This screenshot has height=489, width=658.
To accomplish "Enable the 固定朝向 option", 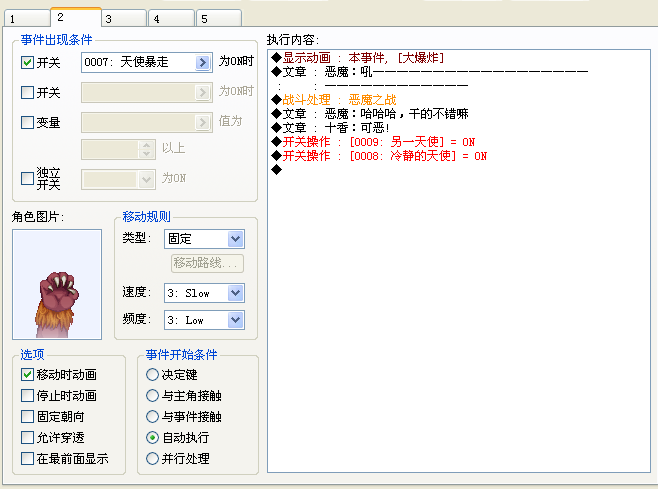I will pyautogui.click(x=27, y=416).
